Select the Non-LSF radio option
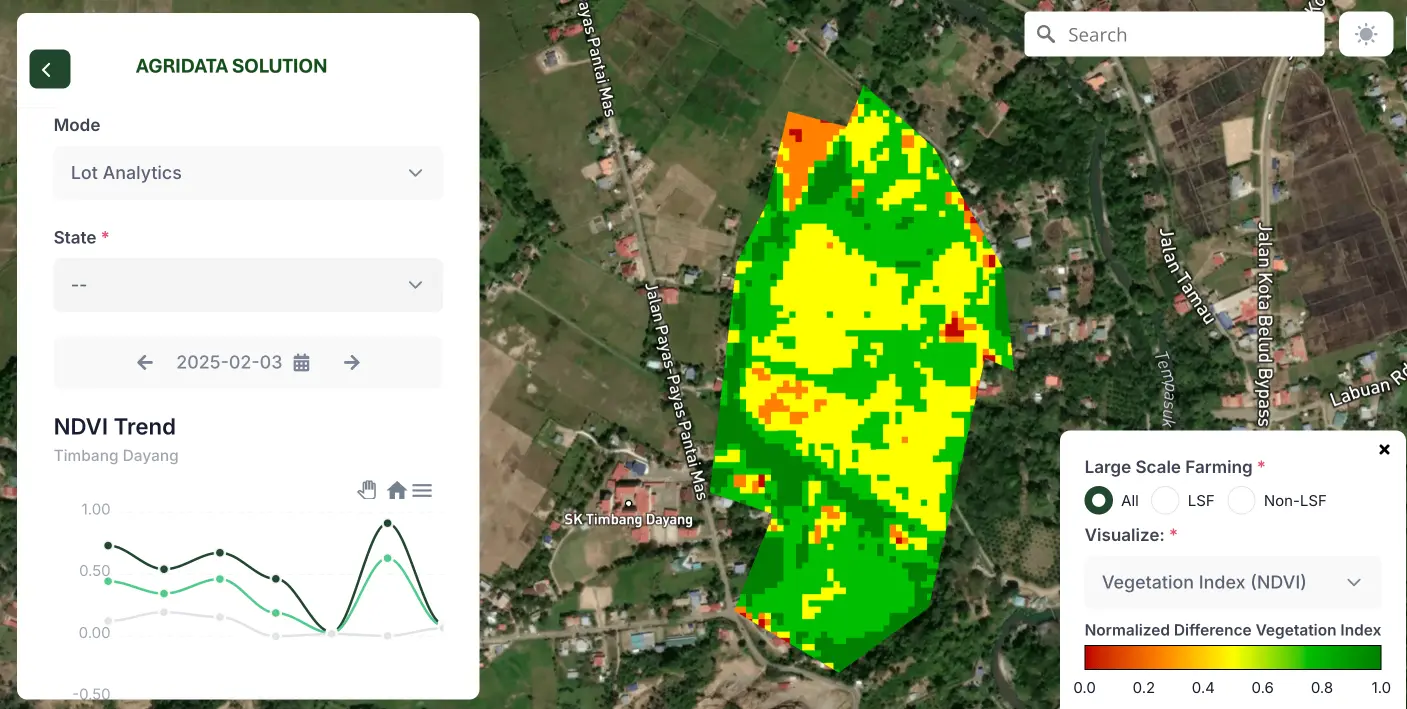 [x=1241, y=500]
